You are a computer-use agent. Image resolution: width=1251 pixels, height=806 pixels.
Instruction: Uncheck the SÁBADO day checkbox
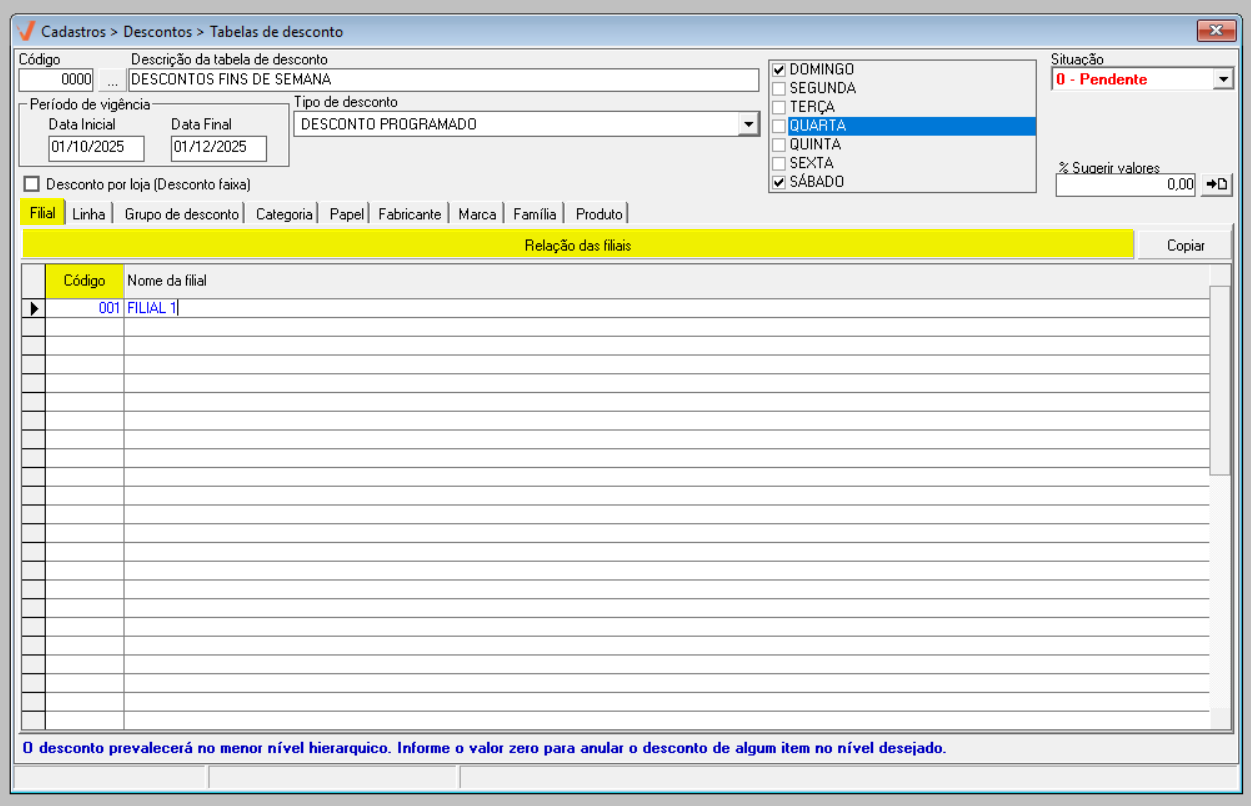pos(779,182)
